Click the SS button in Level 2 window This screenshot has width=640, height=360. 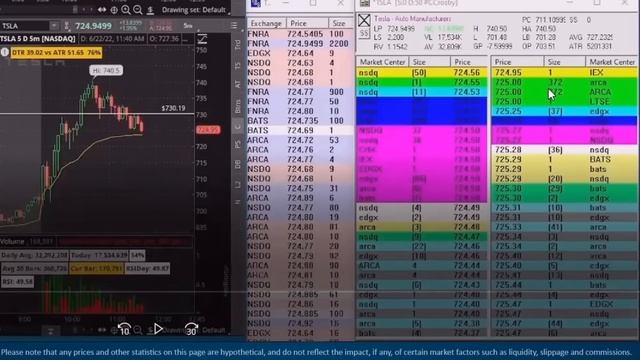click(x=364, y=33)
